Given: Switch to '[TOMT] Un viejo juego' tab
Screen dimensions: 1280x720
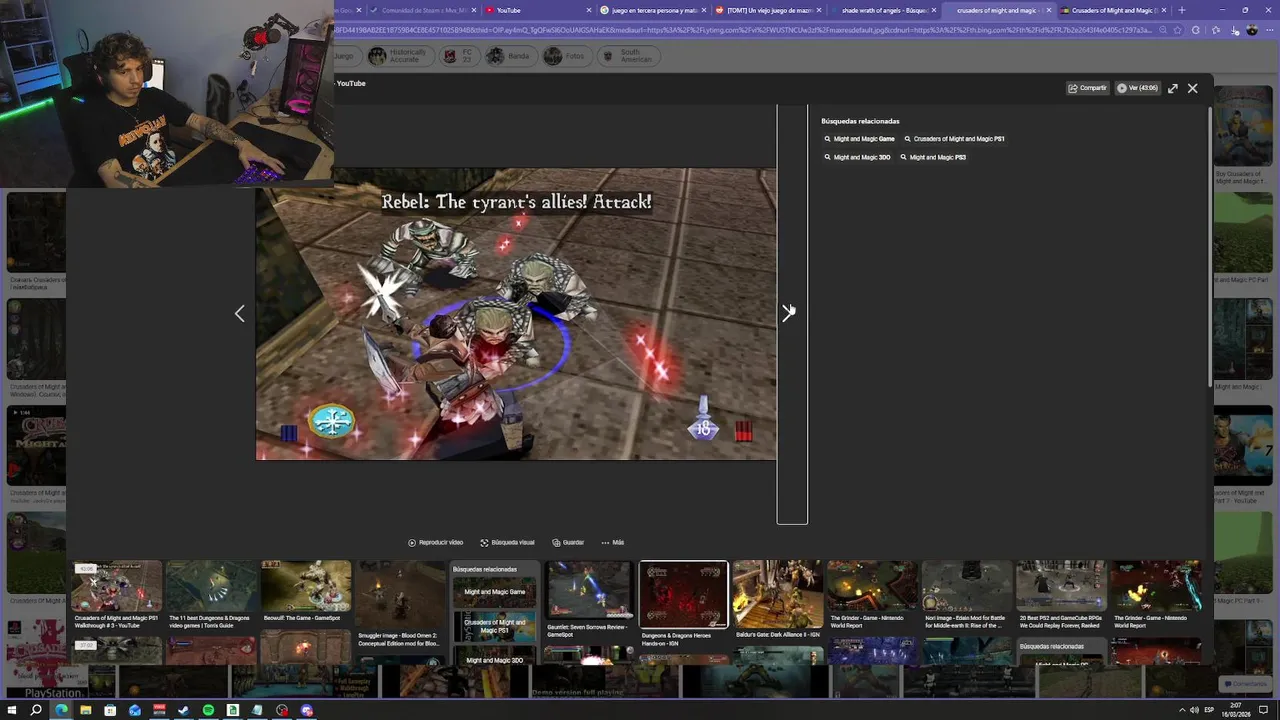Looking at the screenshot, I should (x=767, y=10).
